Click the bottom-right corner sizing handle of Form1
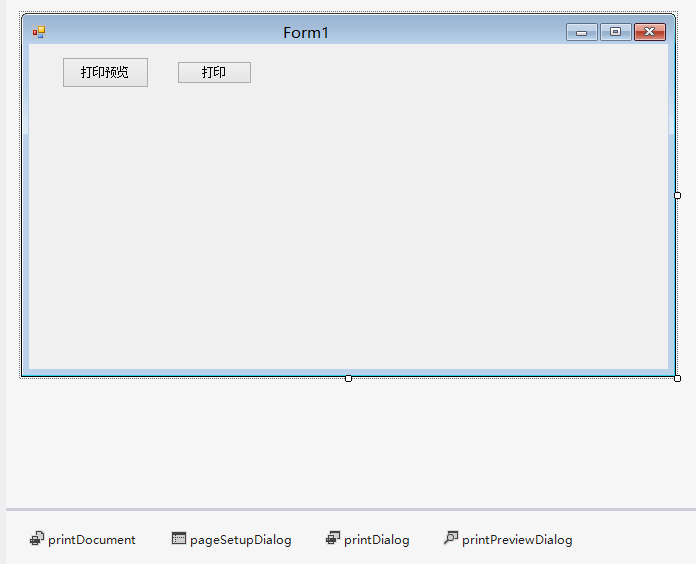The height and width of the screenshot is (564, 696). click(677, 378)
